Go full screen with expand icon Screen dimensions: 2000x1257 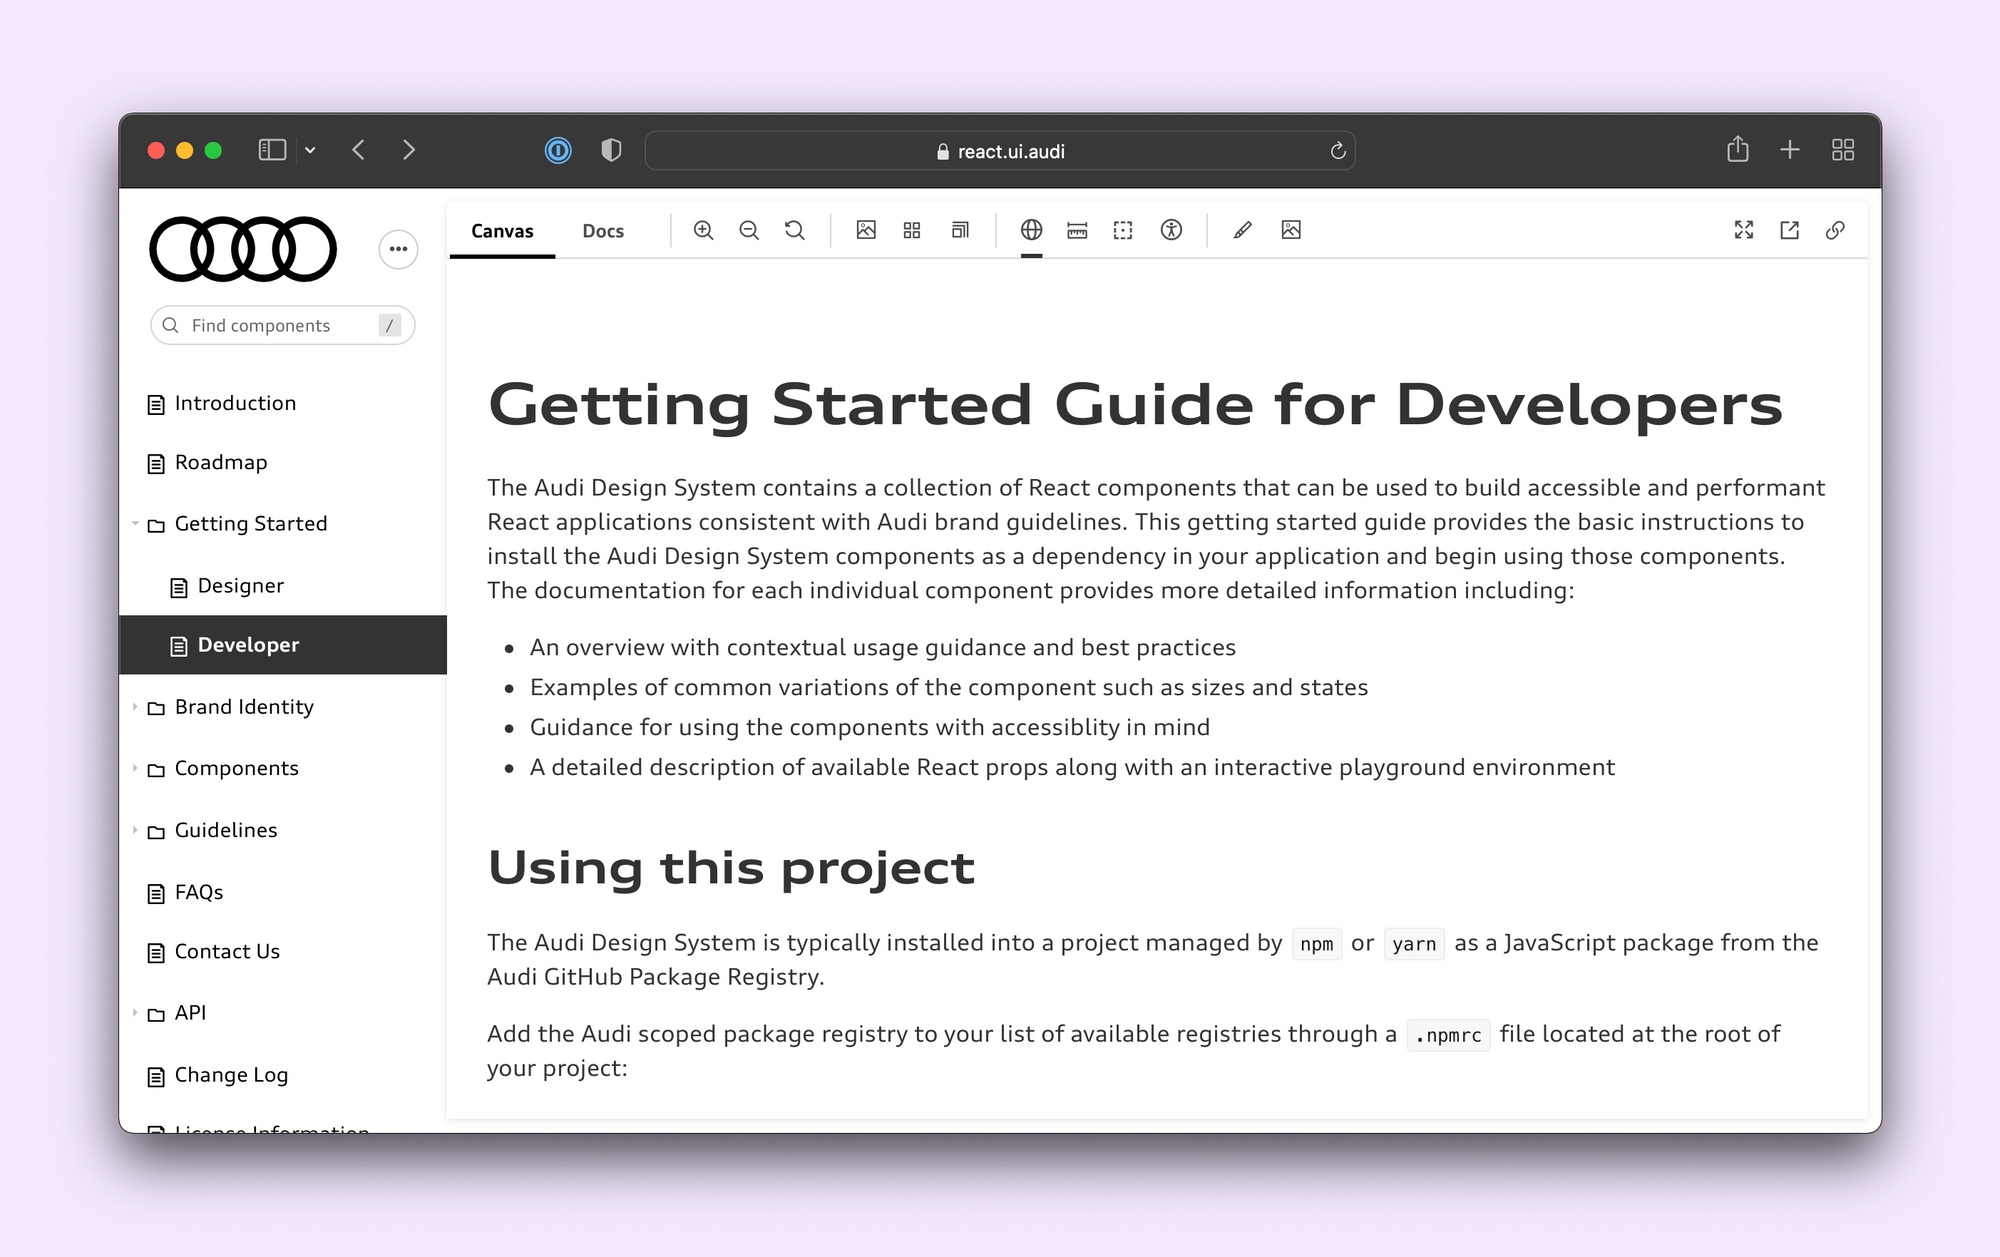pos(1743,230)
